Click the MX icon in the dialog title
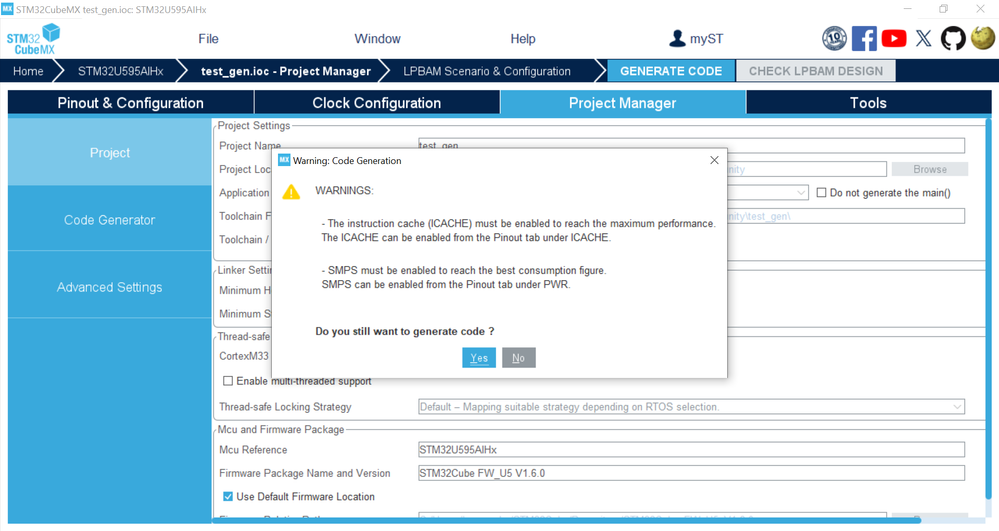Viewport: 999px width, 531px height. 284,160
